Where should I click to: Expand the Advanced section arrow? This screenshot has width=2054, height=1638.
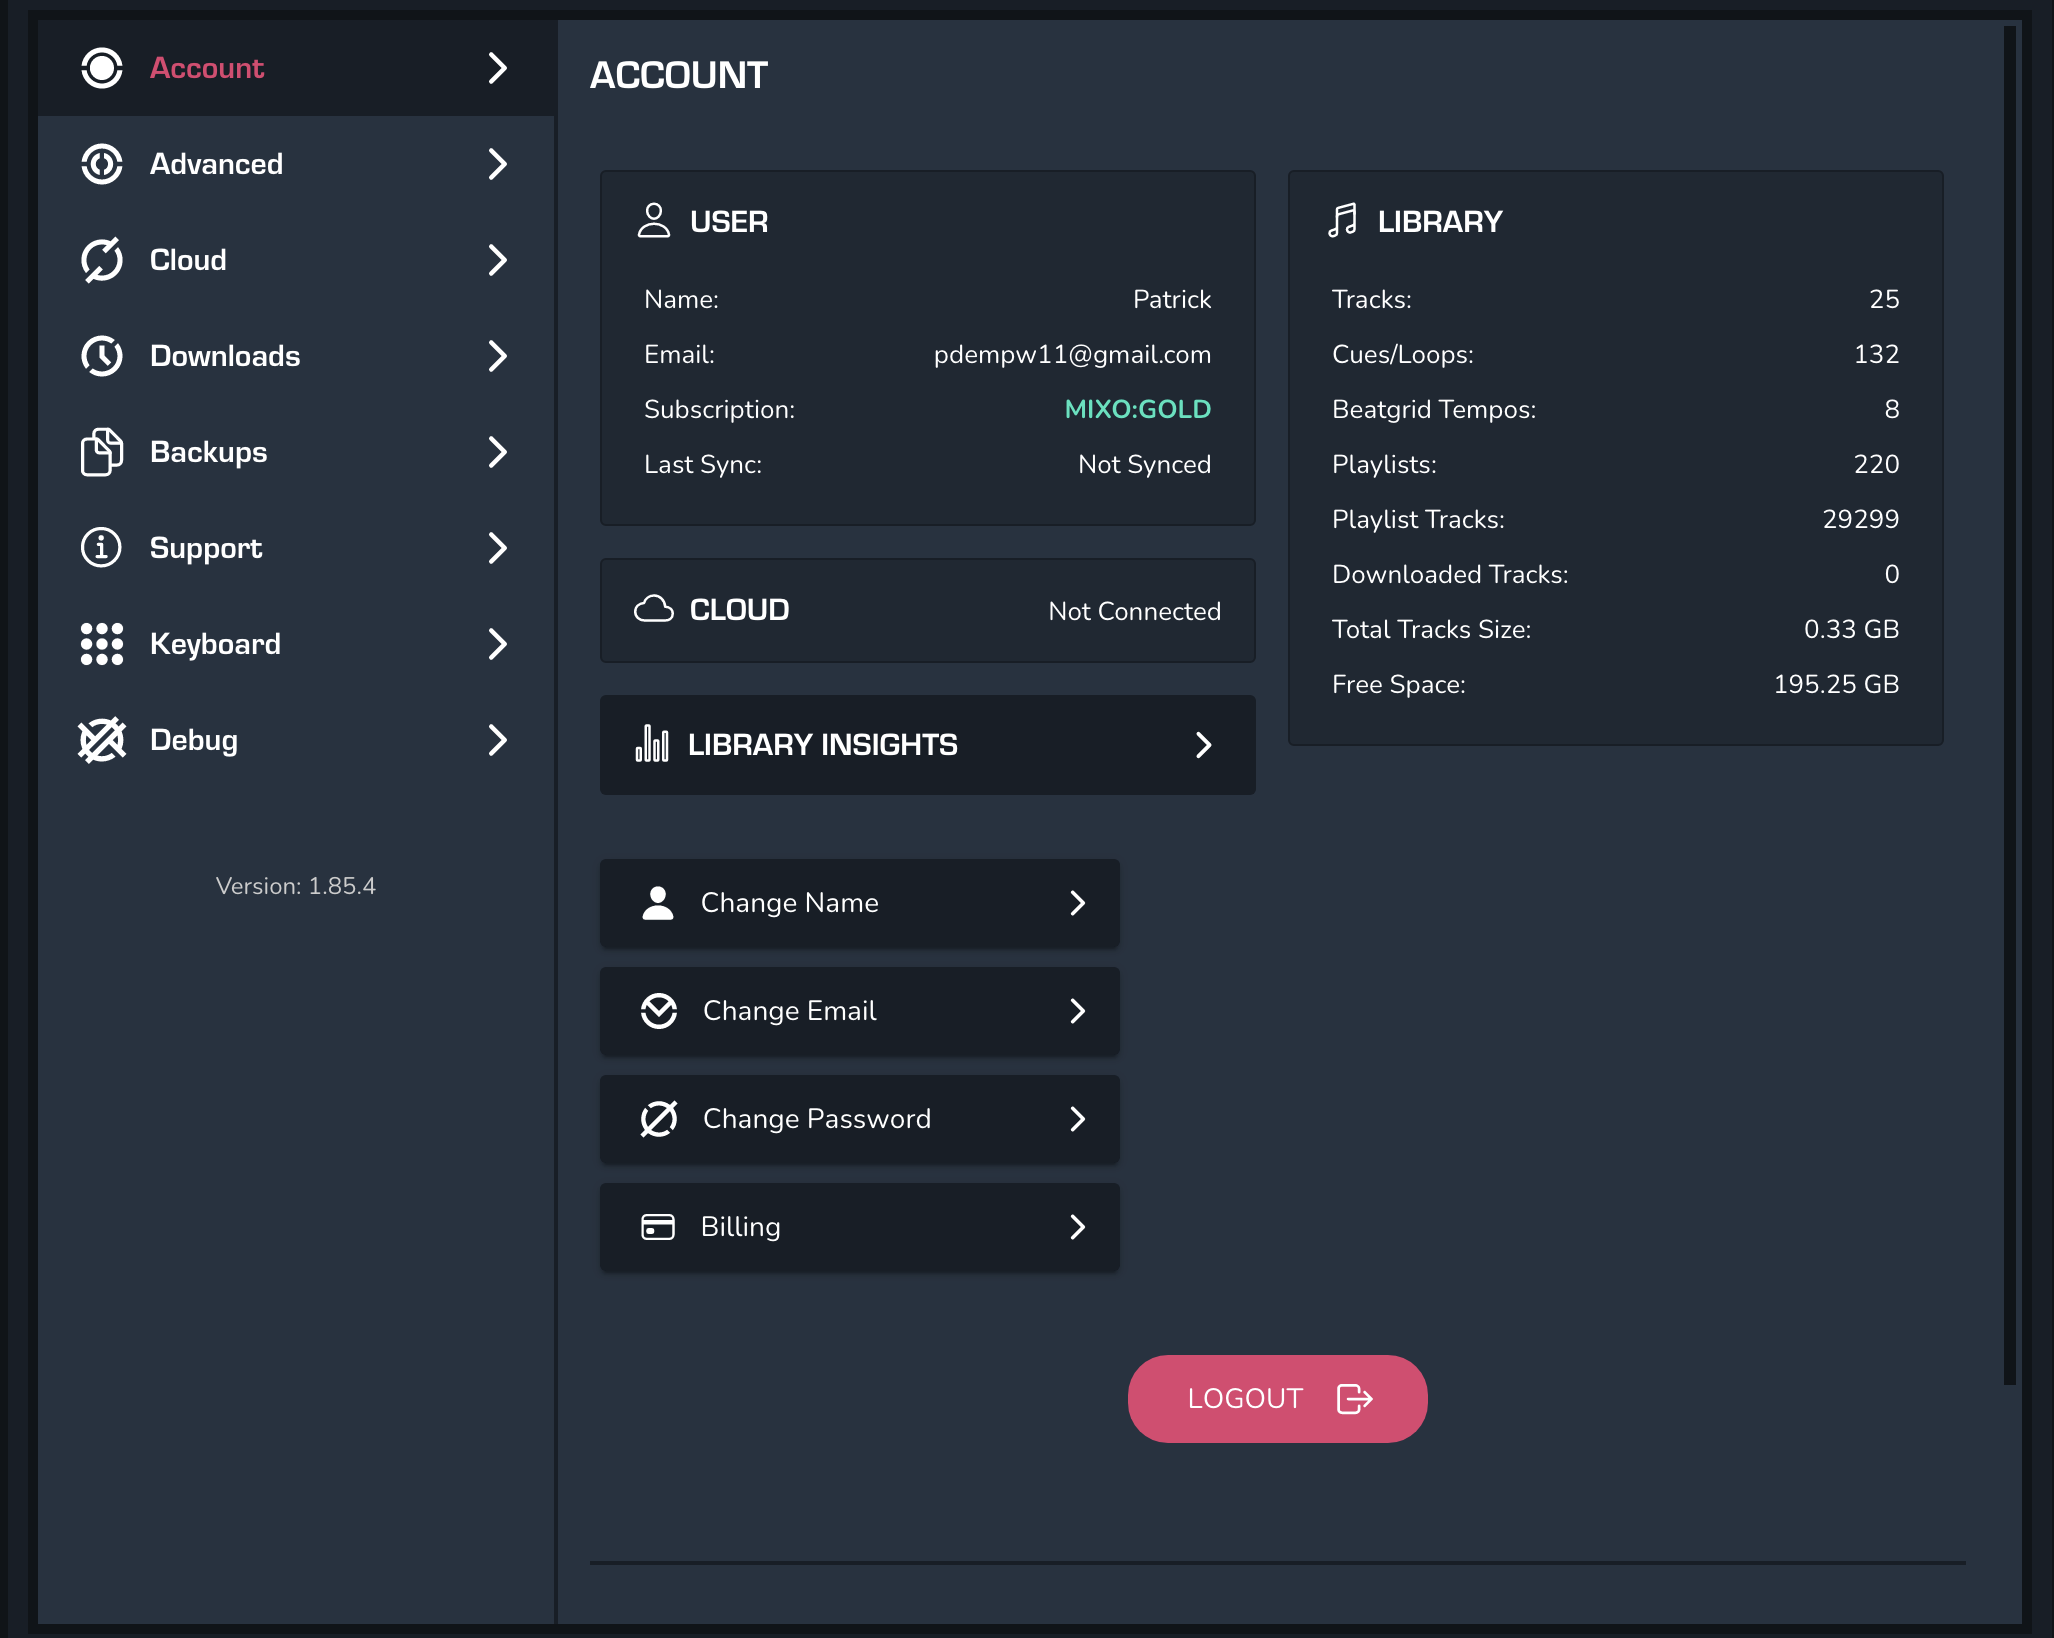(497, 164)
